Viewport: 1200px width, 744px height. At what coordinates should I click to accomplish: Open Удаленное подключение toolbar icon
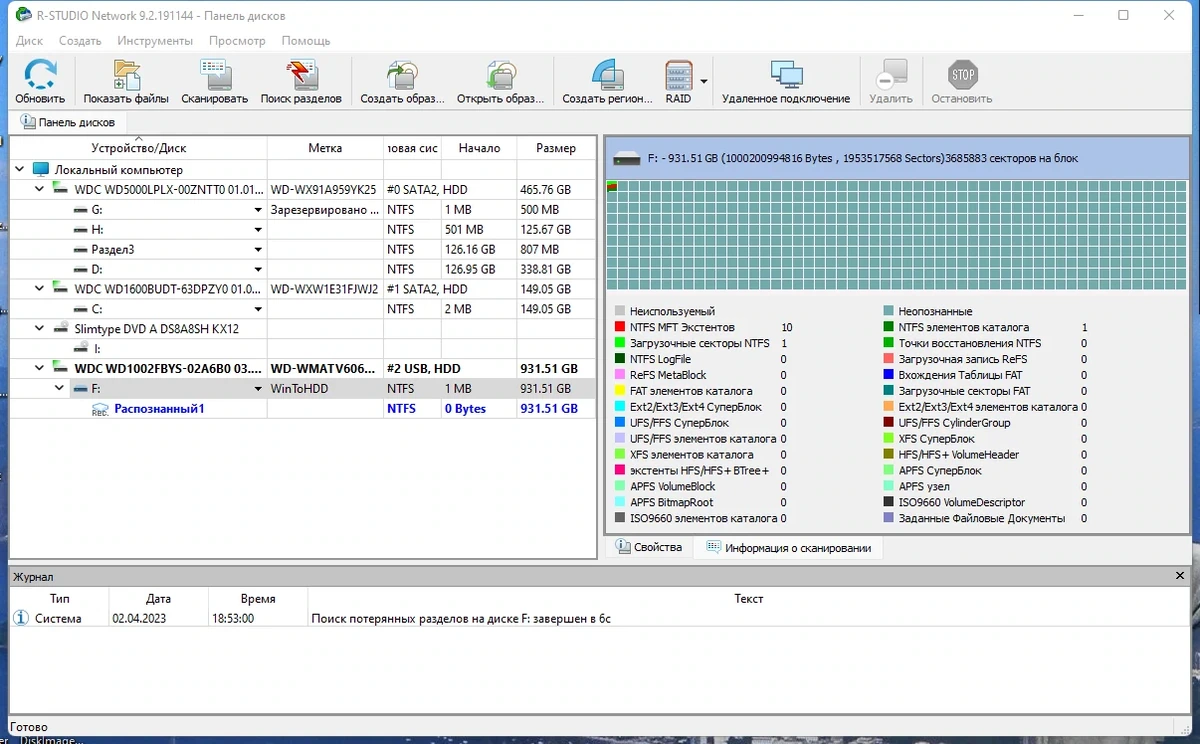(x=786, y=75)
